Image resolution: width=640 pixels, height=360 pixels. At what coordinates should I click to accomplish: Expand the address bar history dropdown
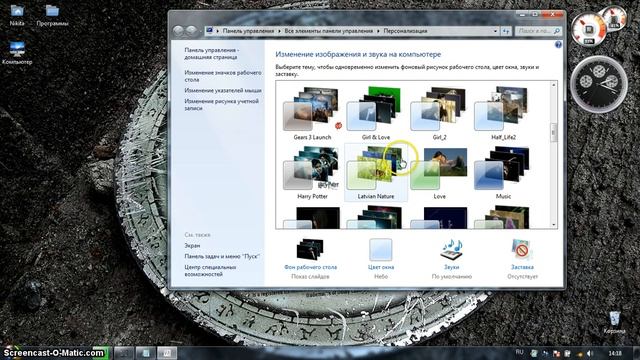[x=495, y=31]
